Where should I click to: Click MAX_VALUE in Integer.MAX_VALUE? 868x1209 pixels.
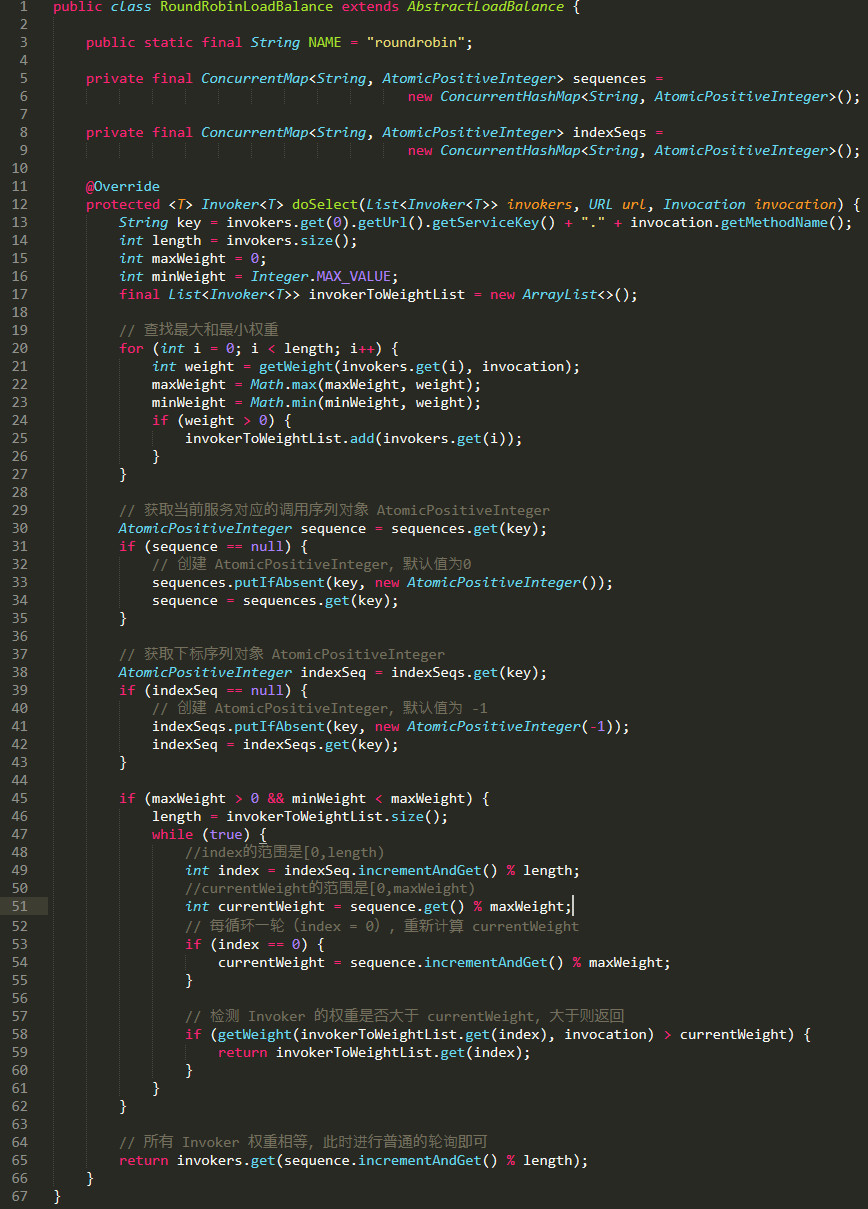[x=354, y=277]
